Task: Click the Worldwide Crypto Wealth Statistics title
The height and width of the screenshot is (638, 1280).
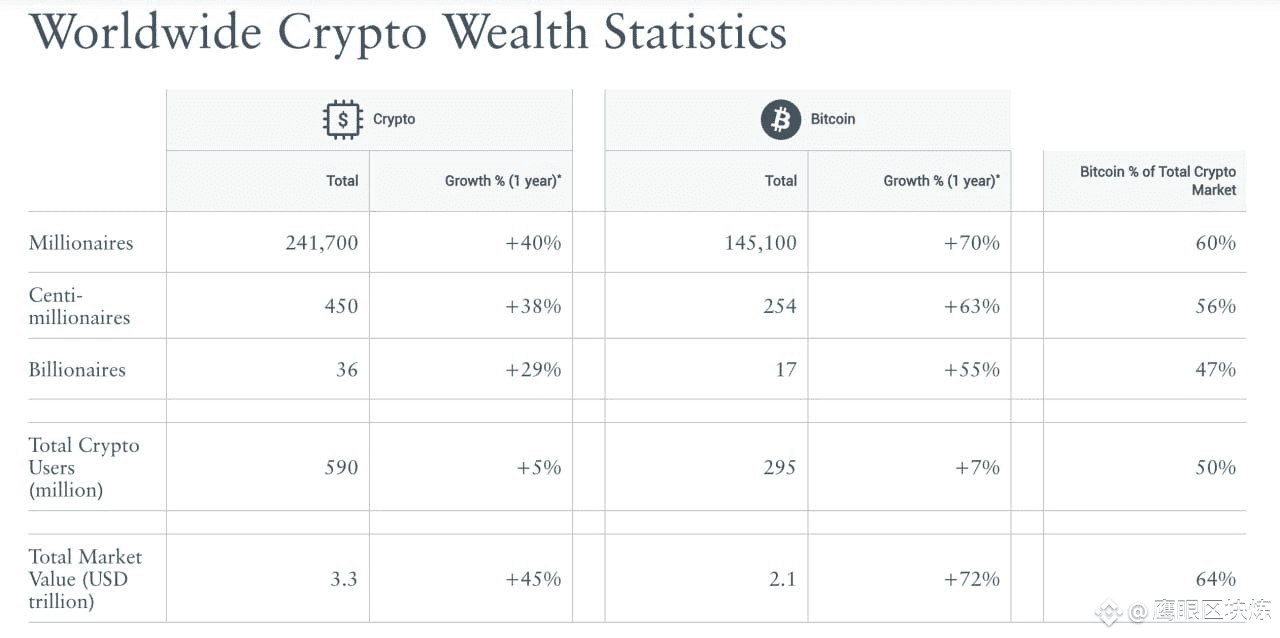Action: coord(408,33)
